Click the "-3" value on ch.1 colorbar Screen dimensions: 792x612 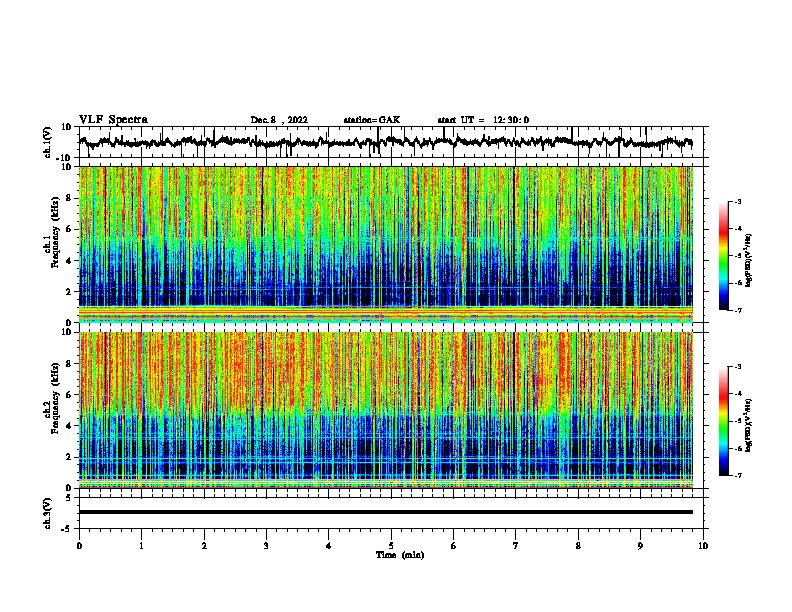736,201
